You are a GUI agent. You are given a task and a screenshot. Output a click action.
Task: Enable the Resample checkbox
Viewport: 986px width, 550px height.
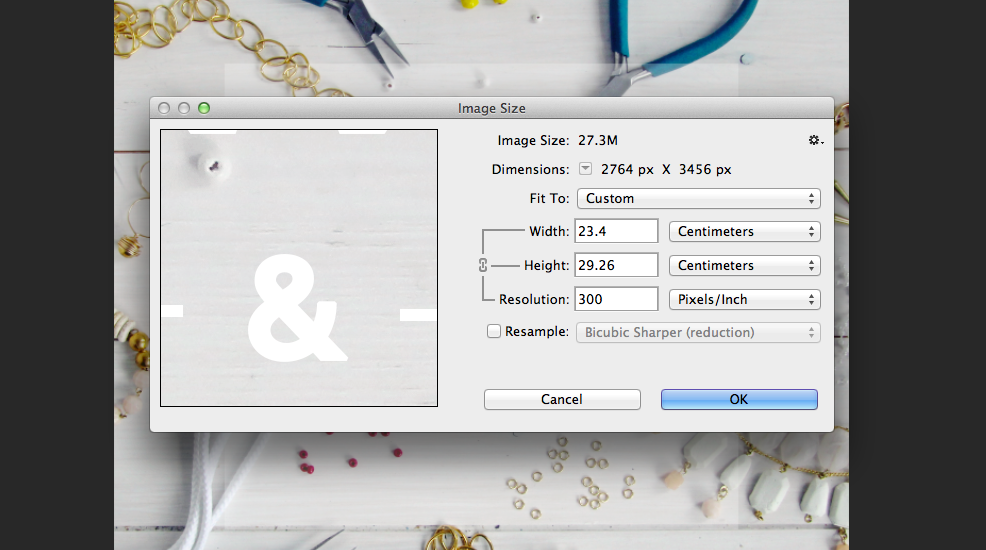pyautogui.click(x=494, y=331)
